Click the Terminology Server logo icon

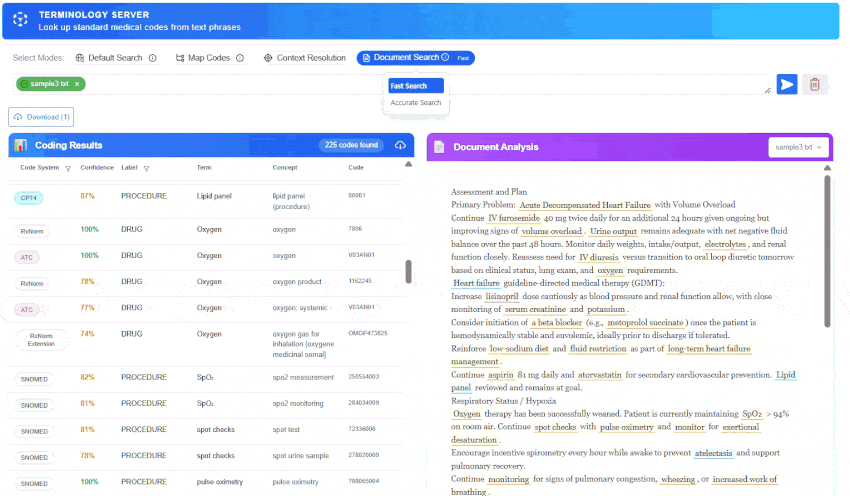pos(20,21)
